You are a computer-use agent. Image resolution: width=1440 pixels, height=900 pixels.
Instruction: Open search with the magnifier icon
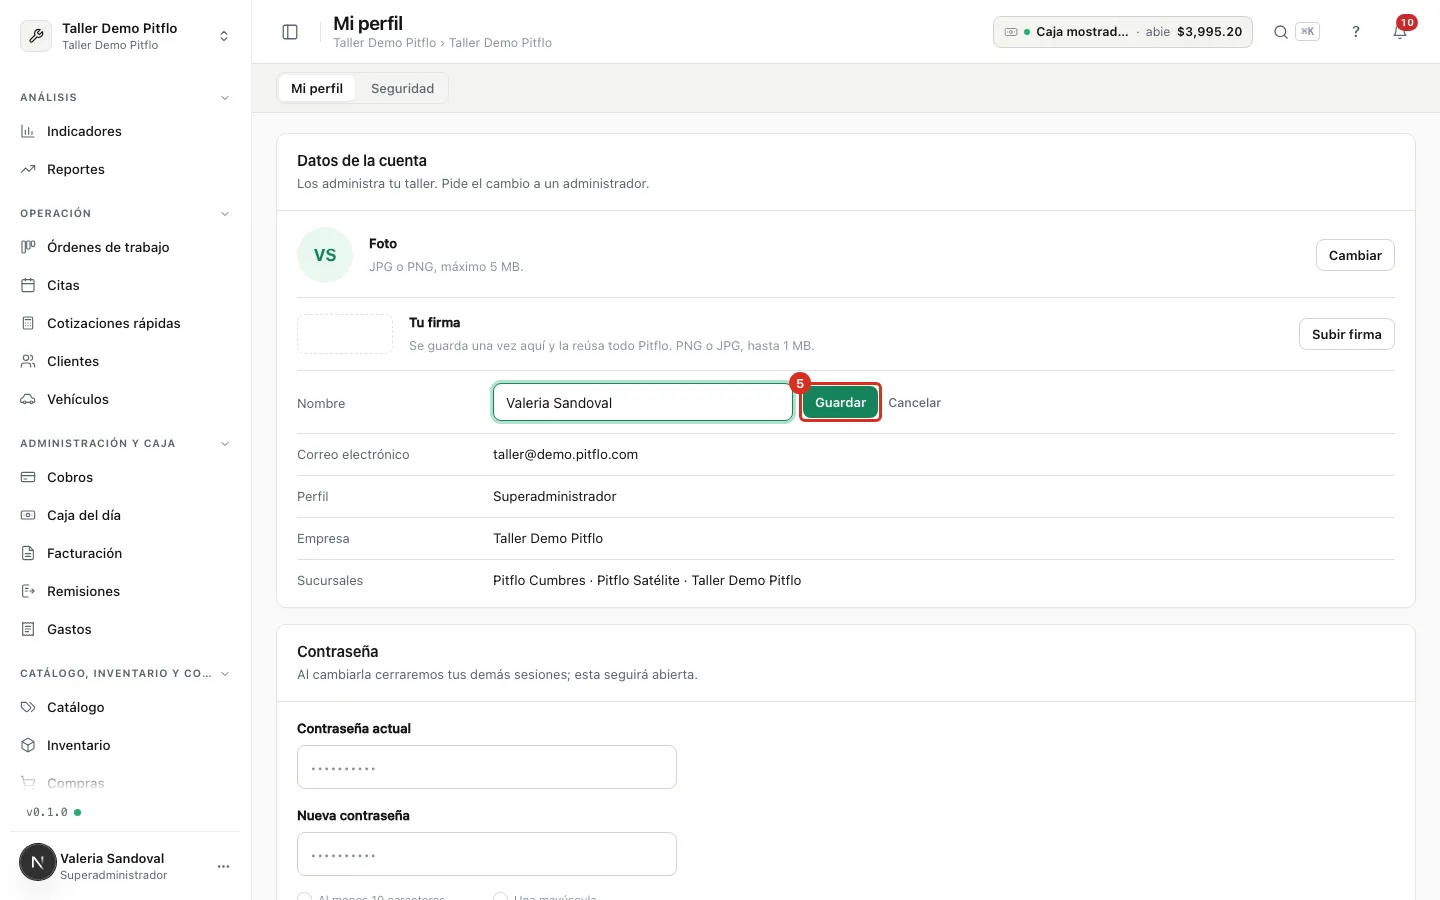pyautogui.click(x=1280, y=32)
